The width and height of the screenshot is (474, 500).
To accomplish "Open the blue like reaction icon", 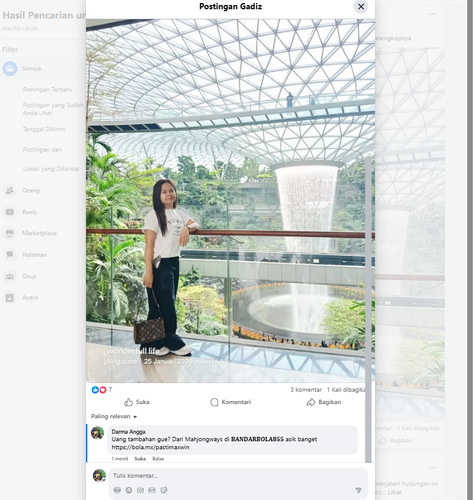I will [95, 390].
